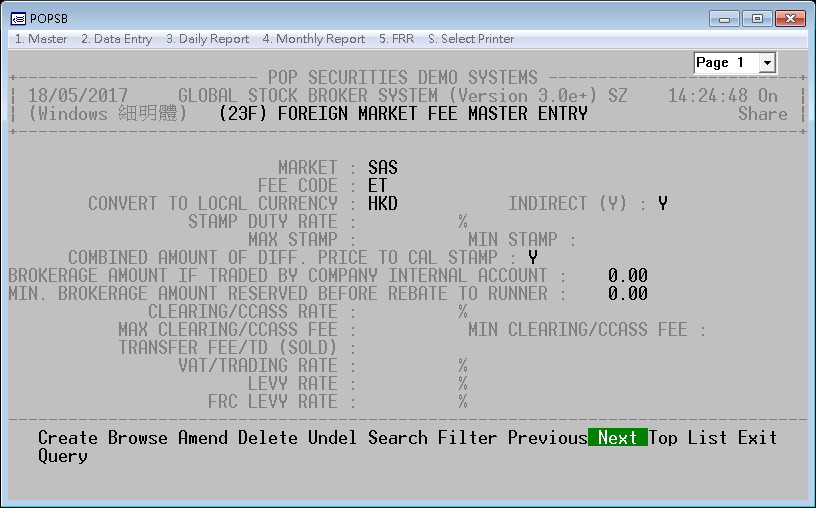Click the STAMP DUTY RATE label
The height and width of the screenshot is (508, 817).
[x=263, y=221]
